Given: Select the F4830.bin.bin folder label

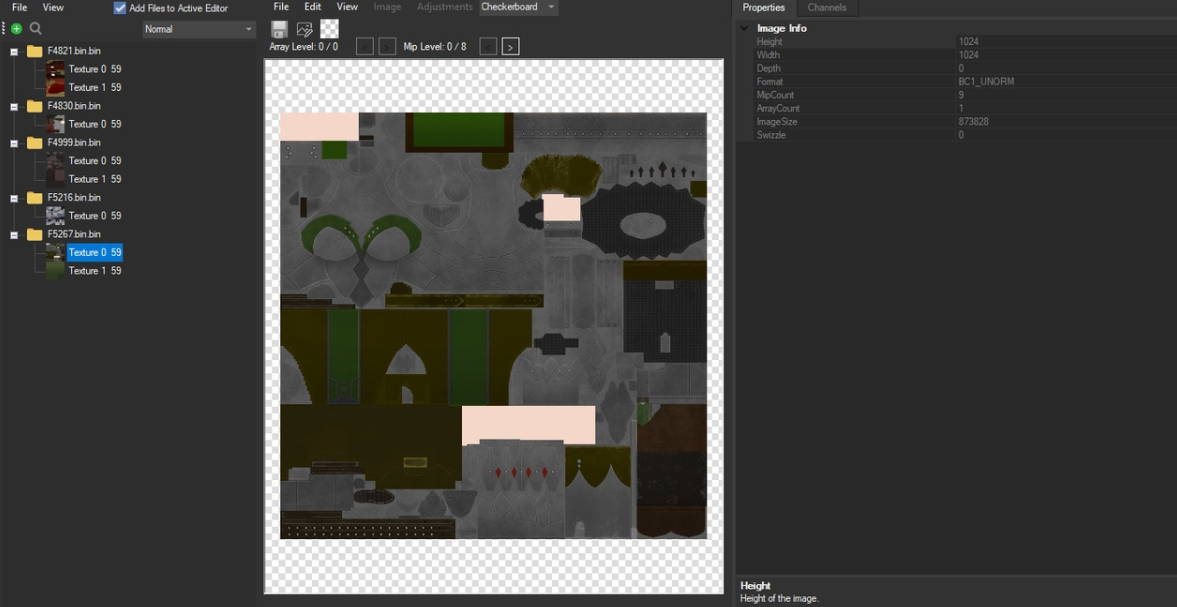Looking at the screenshot, I should click(74, 106).
